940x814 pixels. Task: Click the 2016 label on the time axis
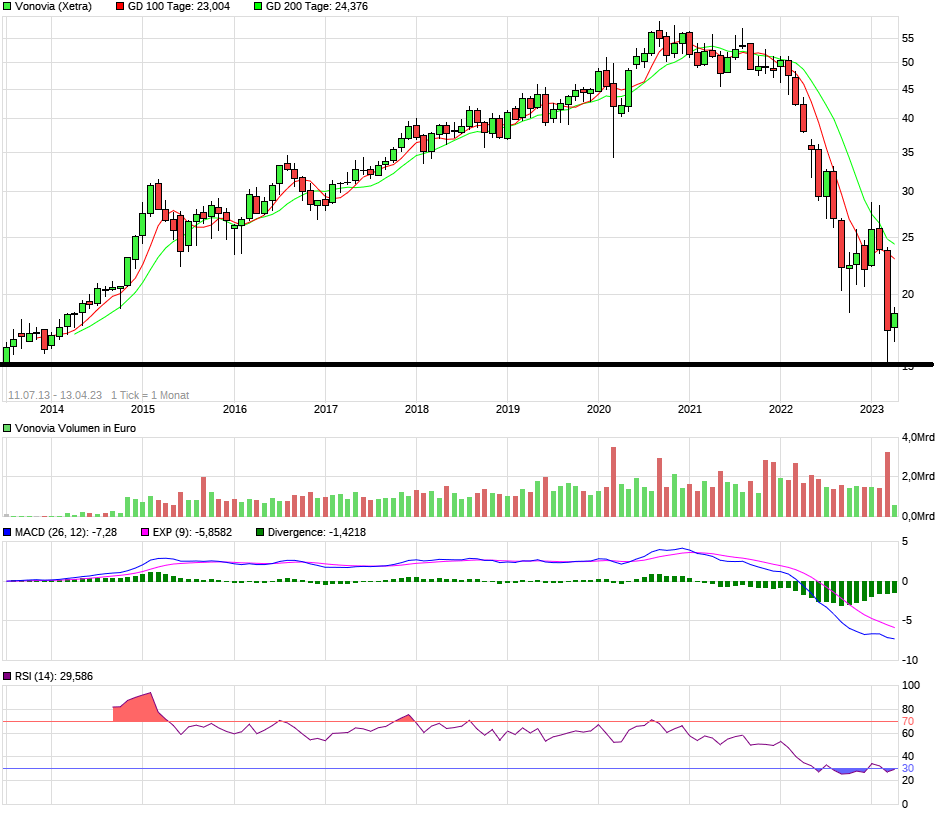(234, 409)
